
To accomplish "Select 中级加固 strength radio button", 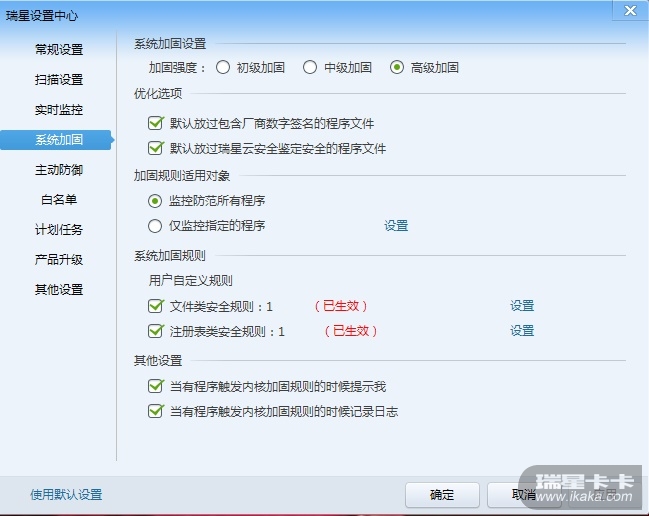I will pos(310,67).
